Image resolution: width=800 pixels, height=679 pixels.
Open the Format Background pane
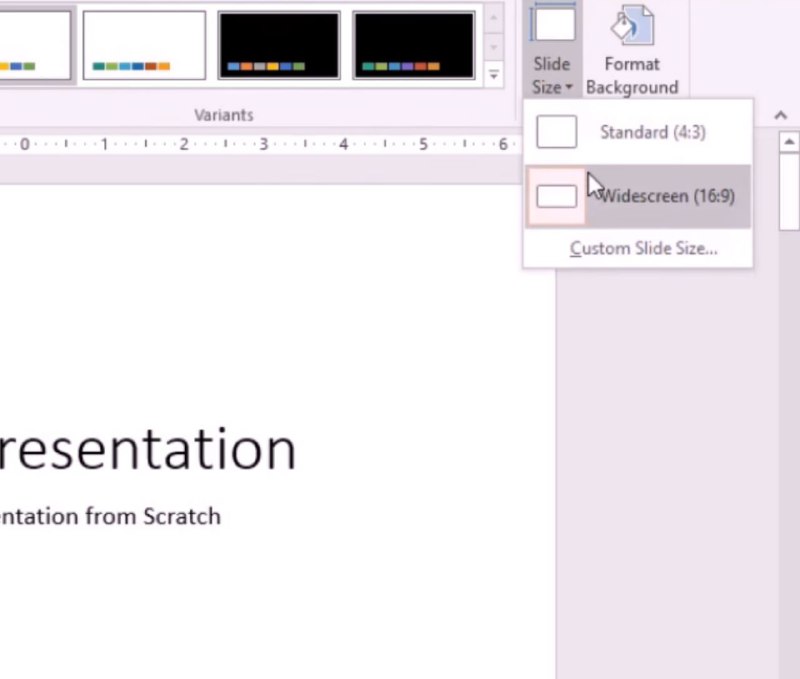point(631,50)
